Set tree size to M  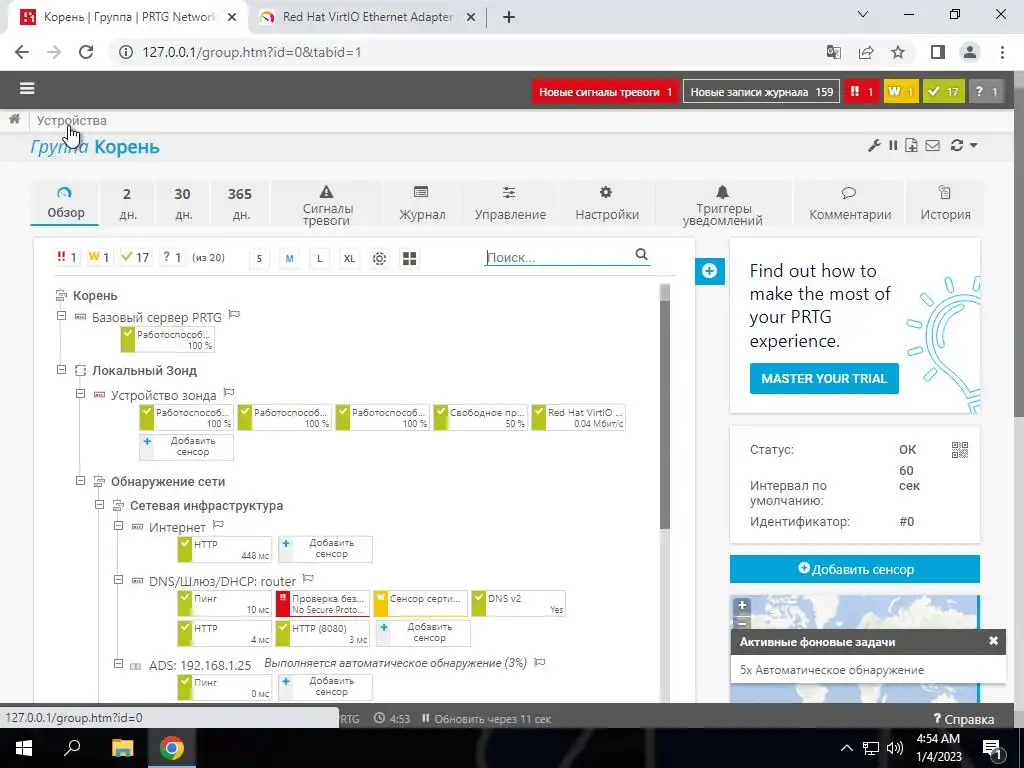tap(289, 259)
